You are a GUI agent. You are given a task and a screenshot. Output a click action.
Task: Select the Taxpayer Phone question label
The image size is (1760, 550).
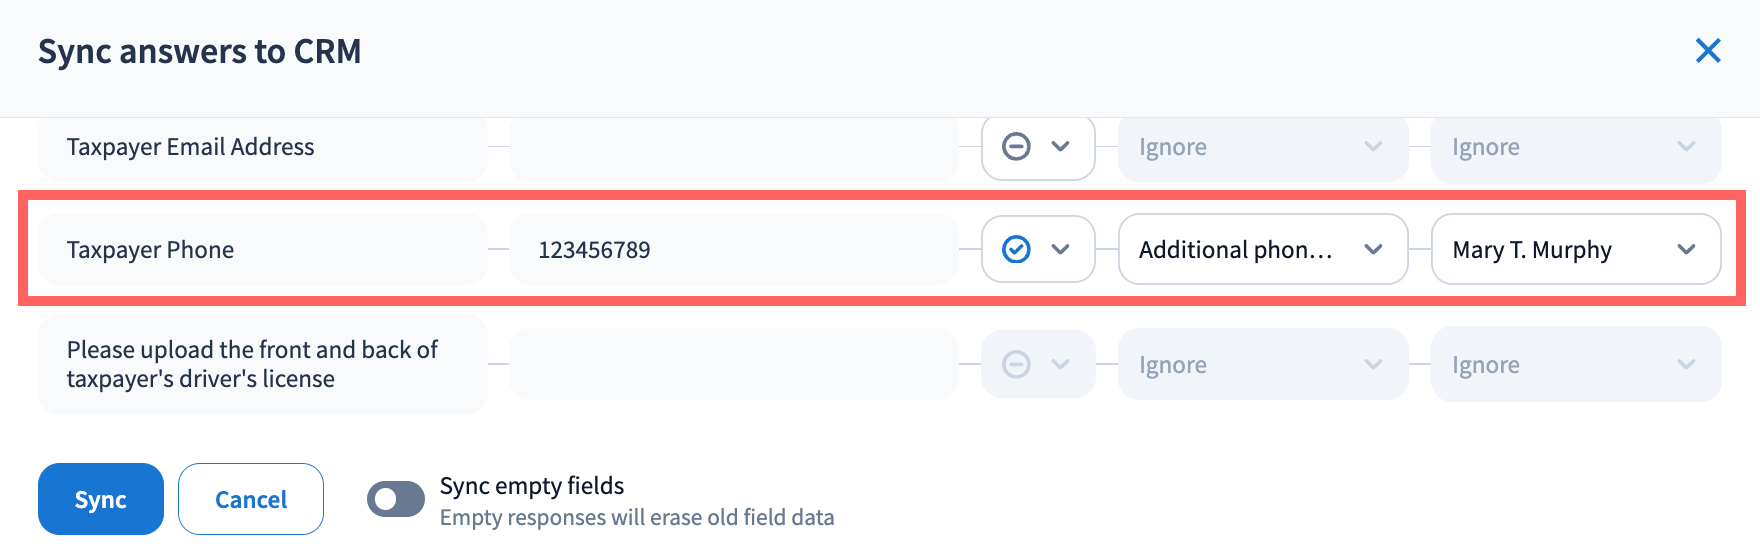(x=151, y=249)
